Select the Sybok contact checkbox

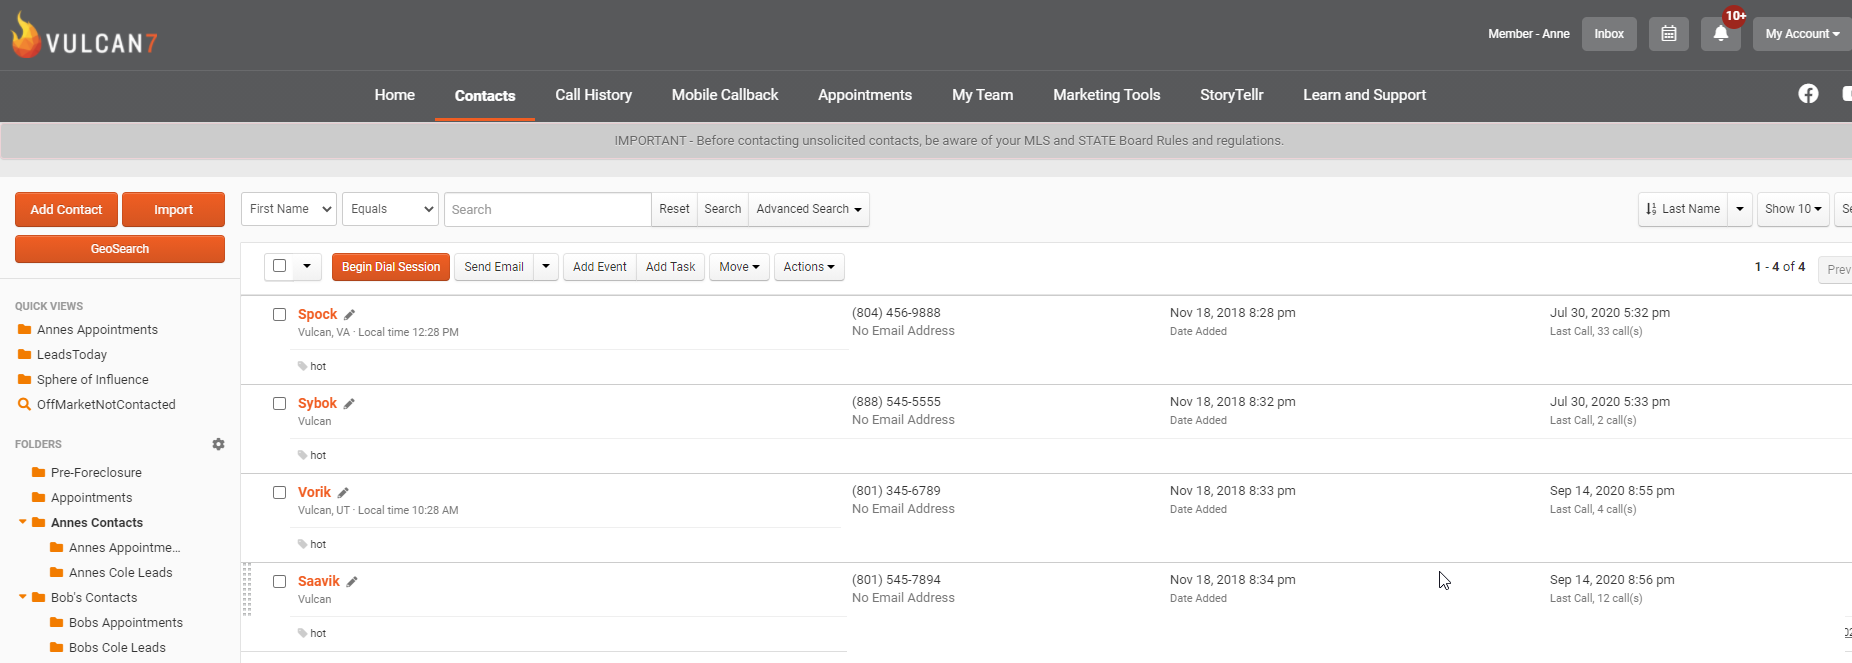coord(280,403)
